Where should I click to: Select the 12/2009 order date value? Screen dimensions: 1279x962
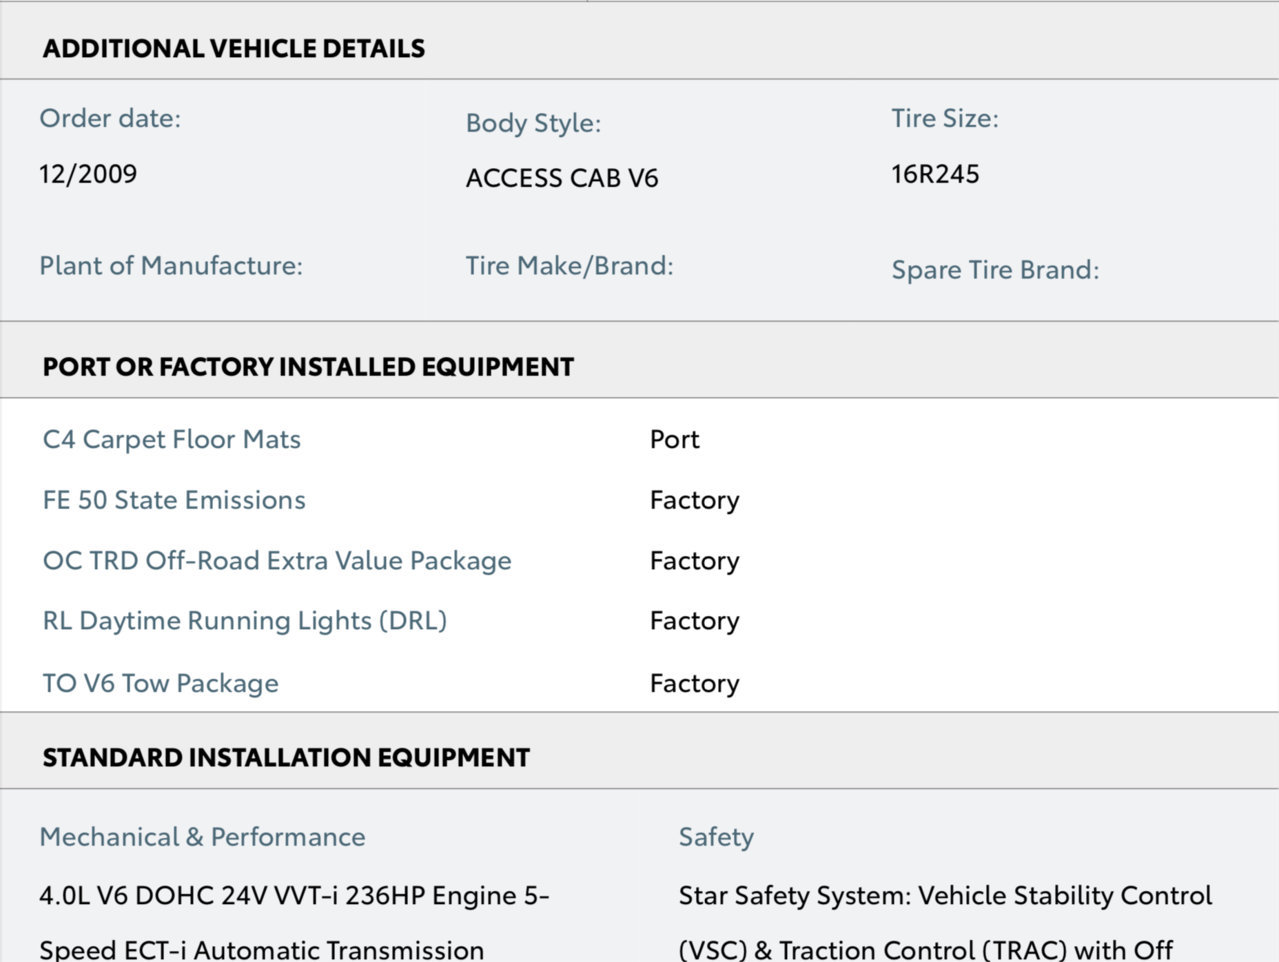point(88,174)
